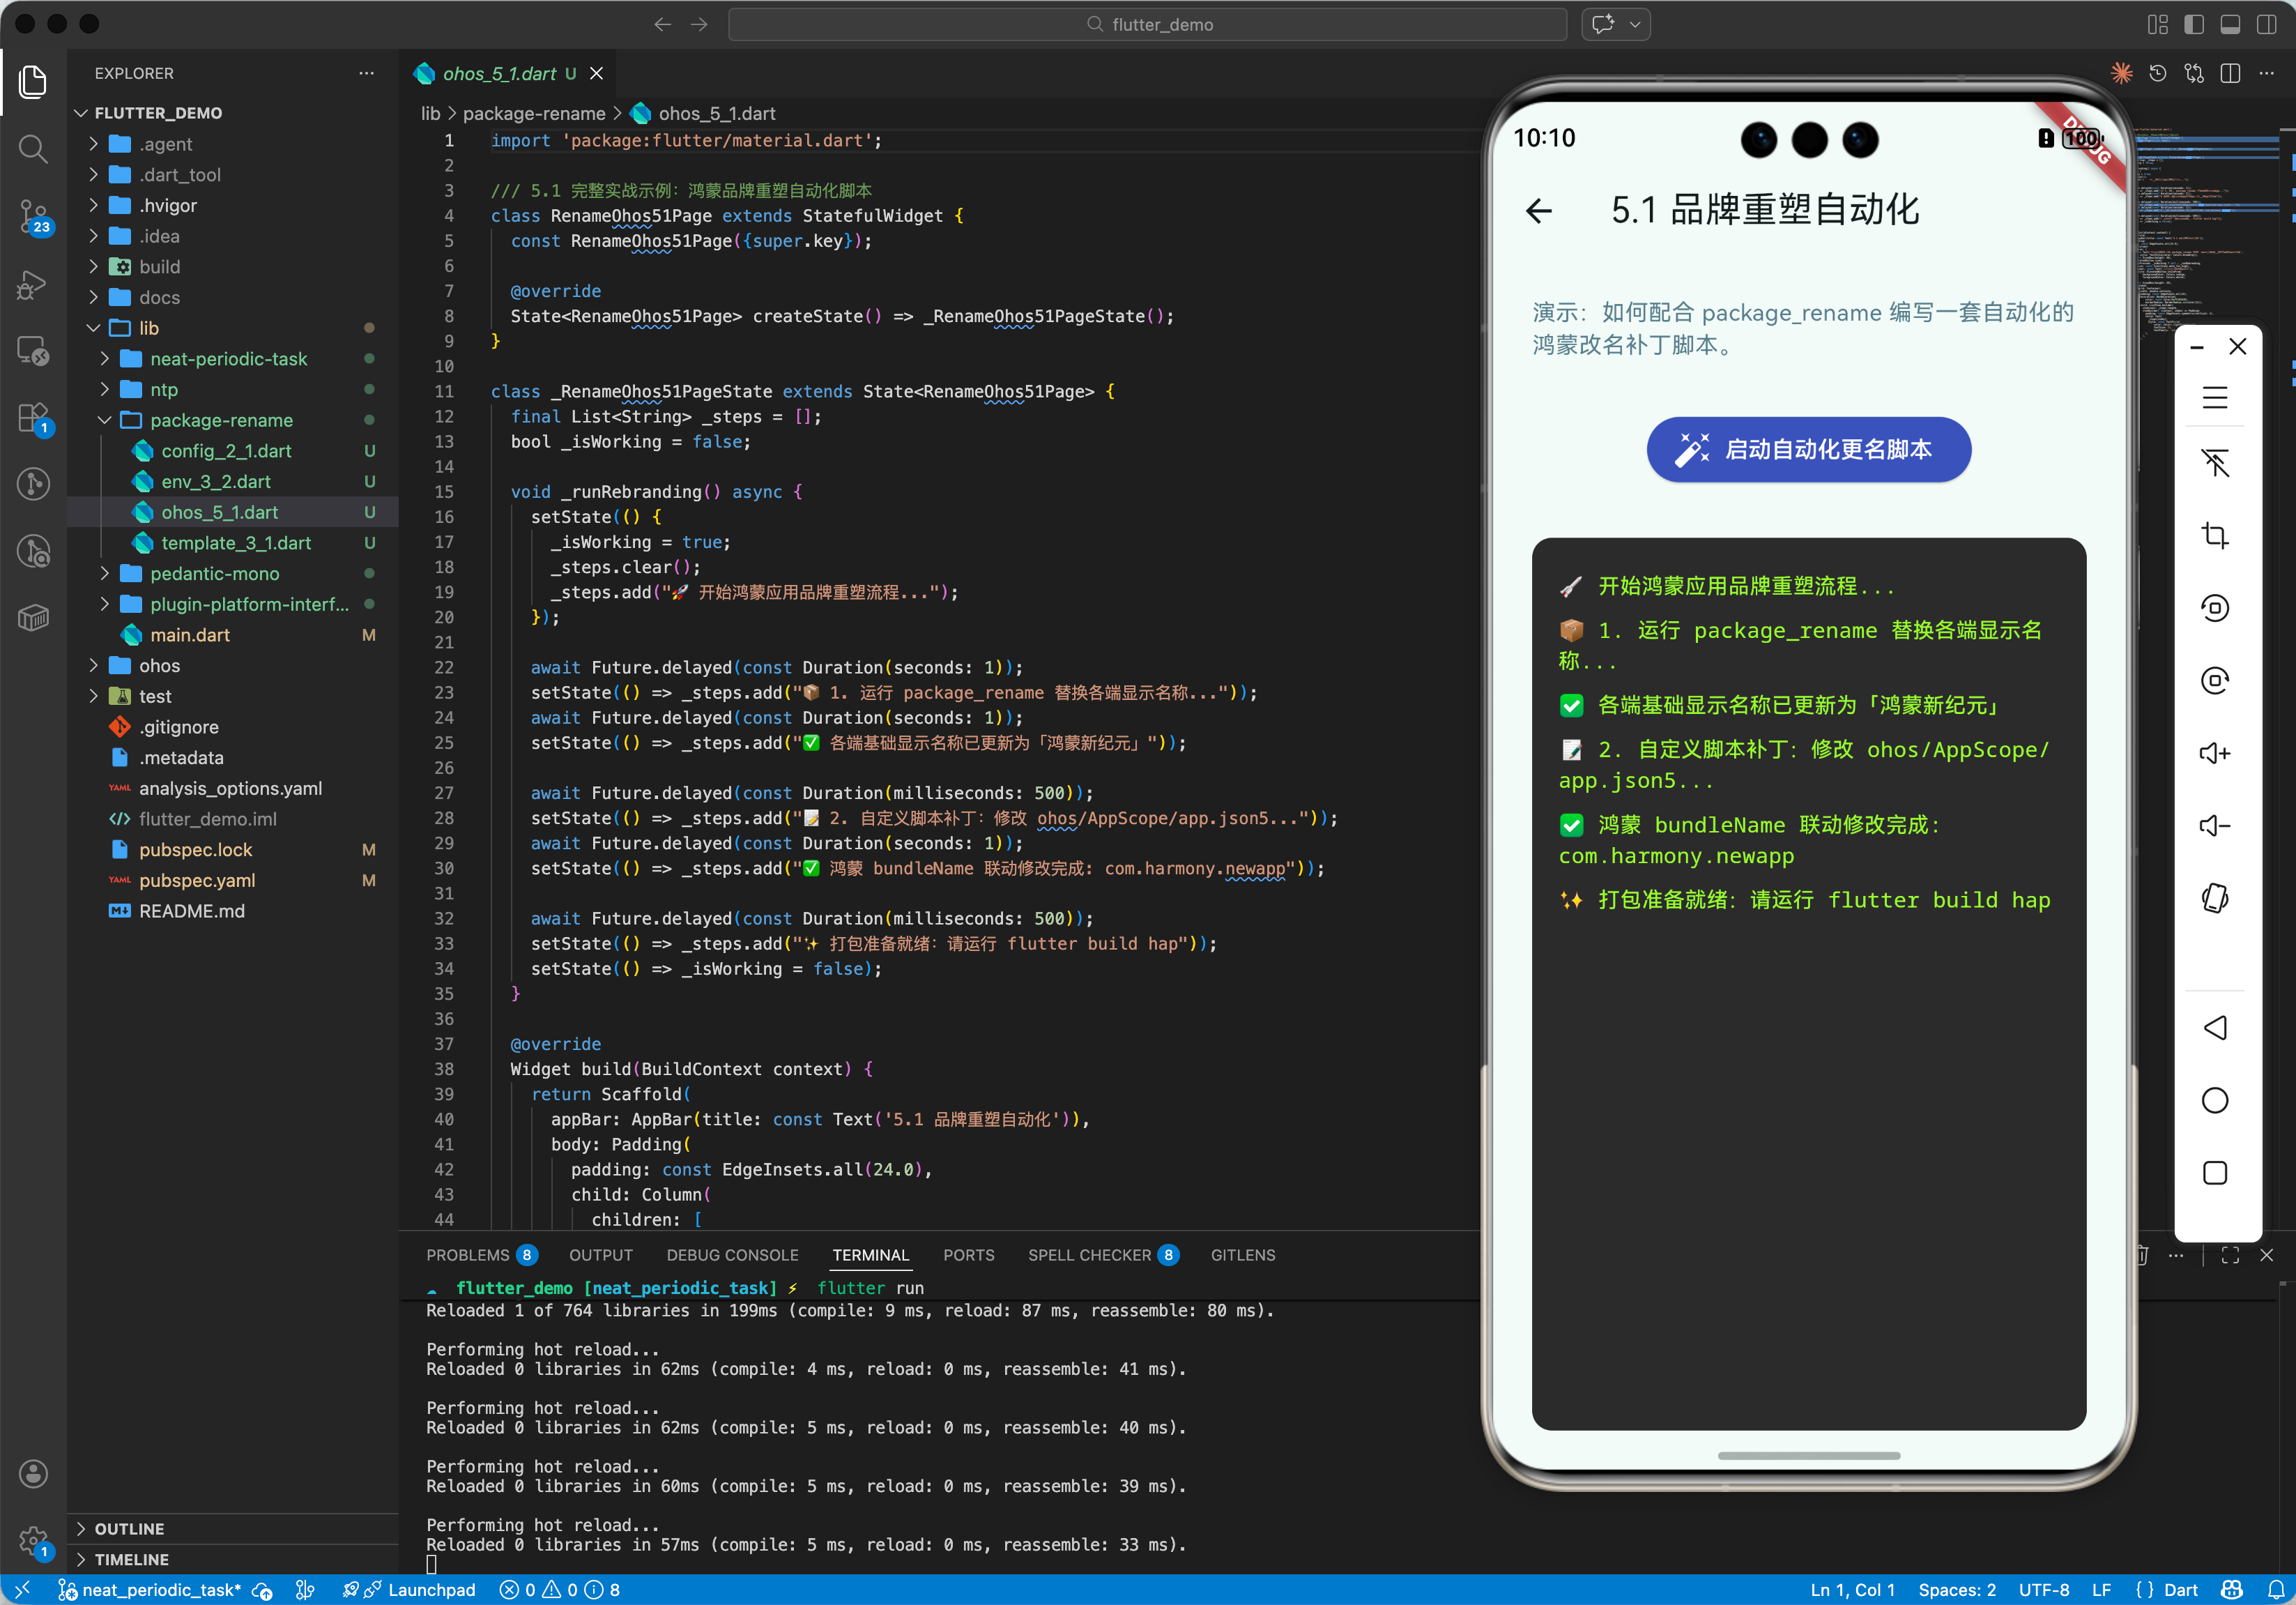This screenshot has height=1605, width=2296.
Task: Toggle secondary side bar layout icon
Action: pos(2266,24)
